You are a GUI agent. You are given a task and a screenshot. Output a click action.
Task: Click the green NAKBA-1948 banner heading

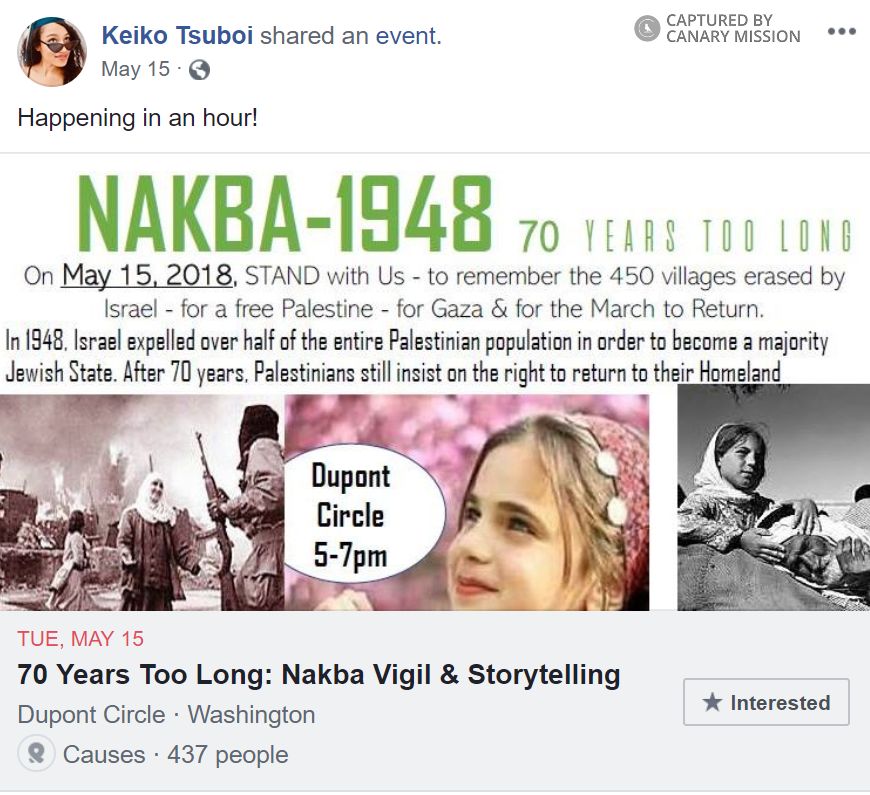click(x=285, y=217)
